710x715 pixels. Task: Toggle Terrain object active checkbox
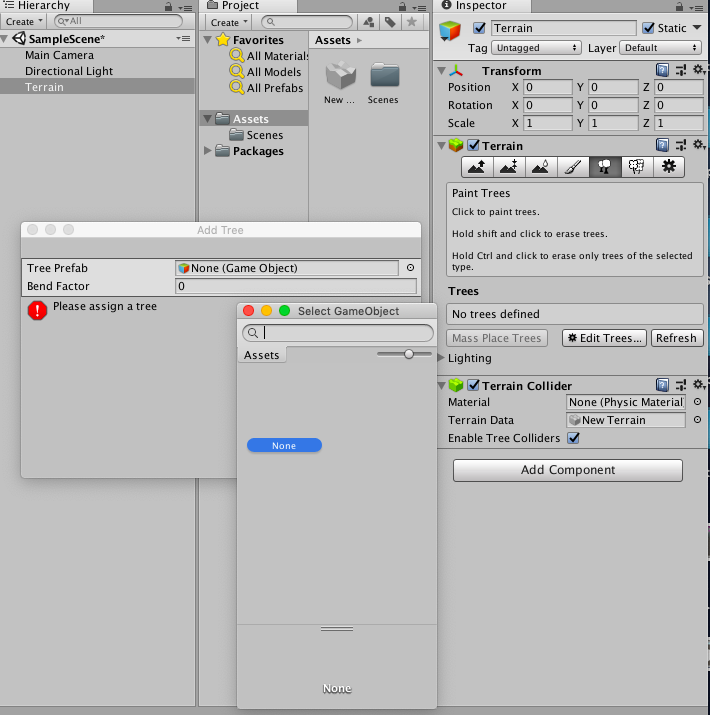479,28
